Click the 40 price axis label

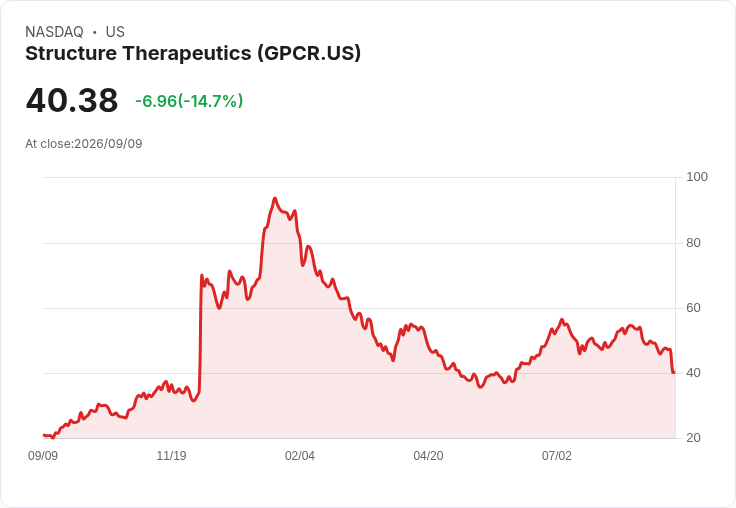[x=693, y=373]
